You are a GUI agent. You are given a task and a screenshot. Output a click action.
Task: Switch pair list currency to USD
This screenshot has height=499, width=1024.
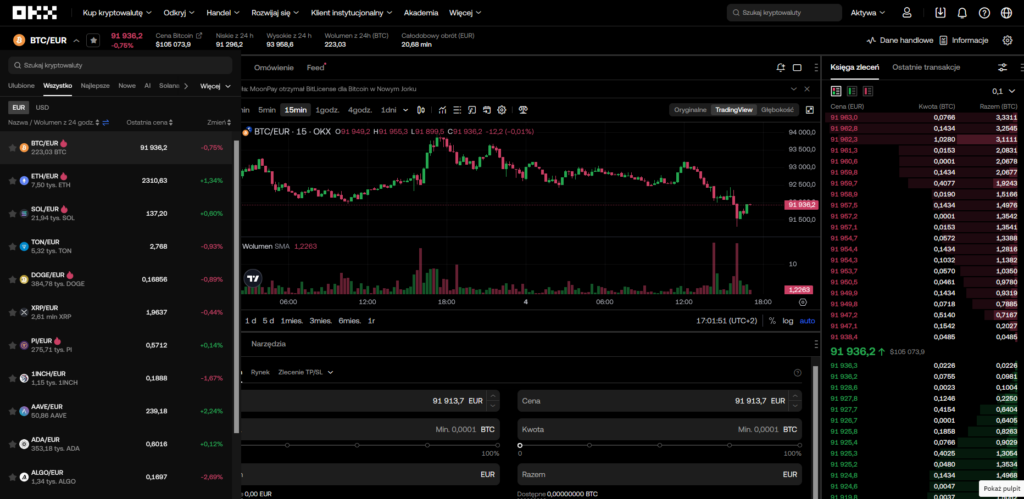point(43,106)
